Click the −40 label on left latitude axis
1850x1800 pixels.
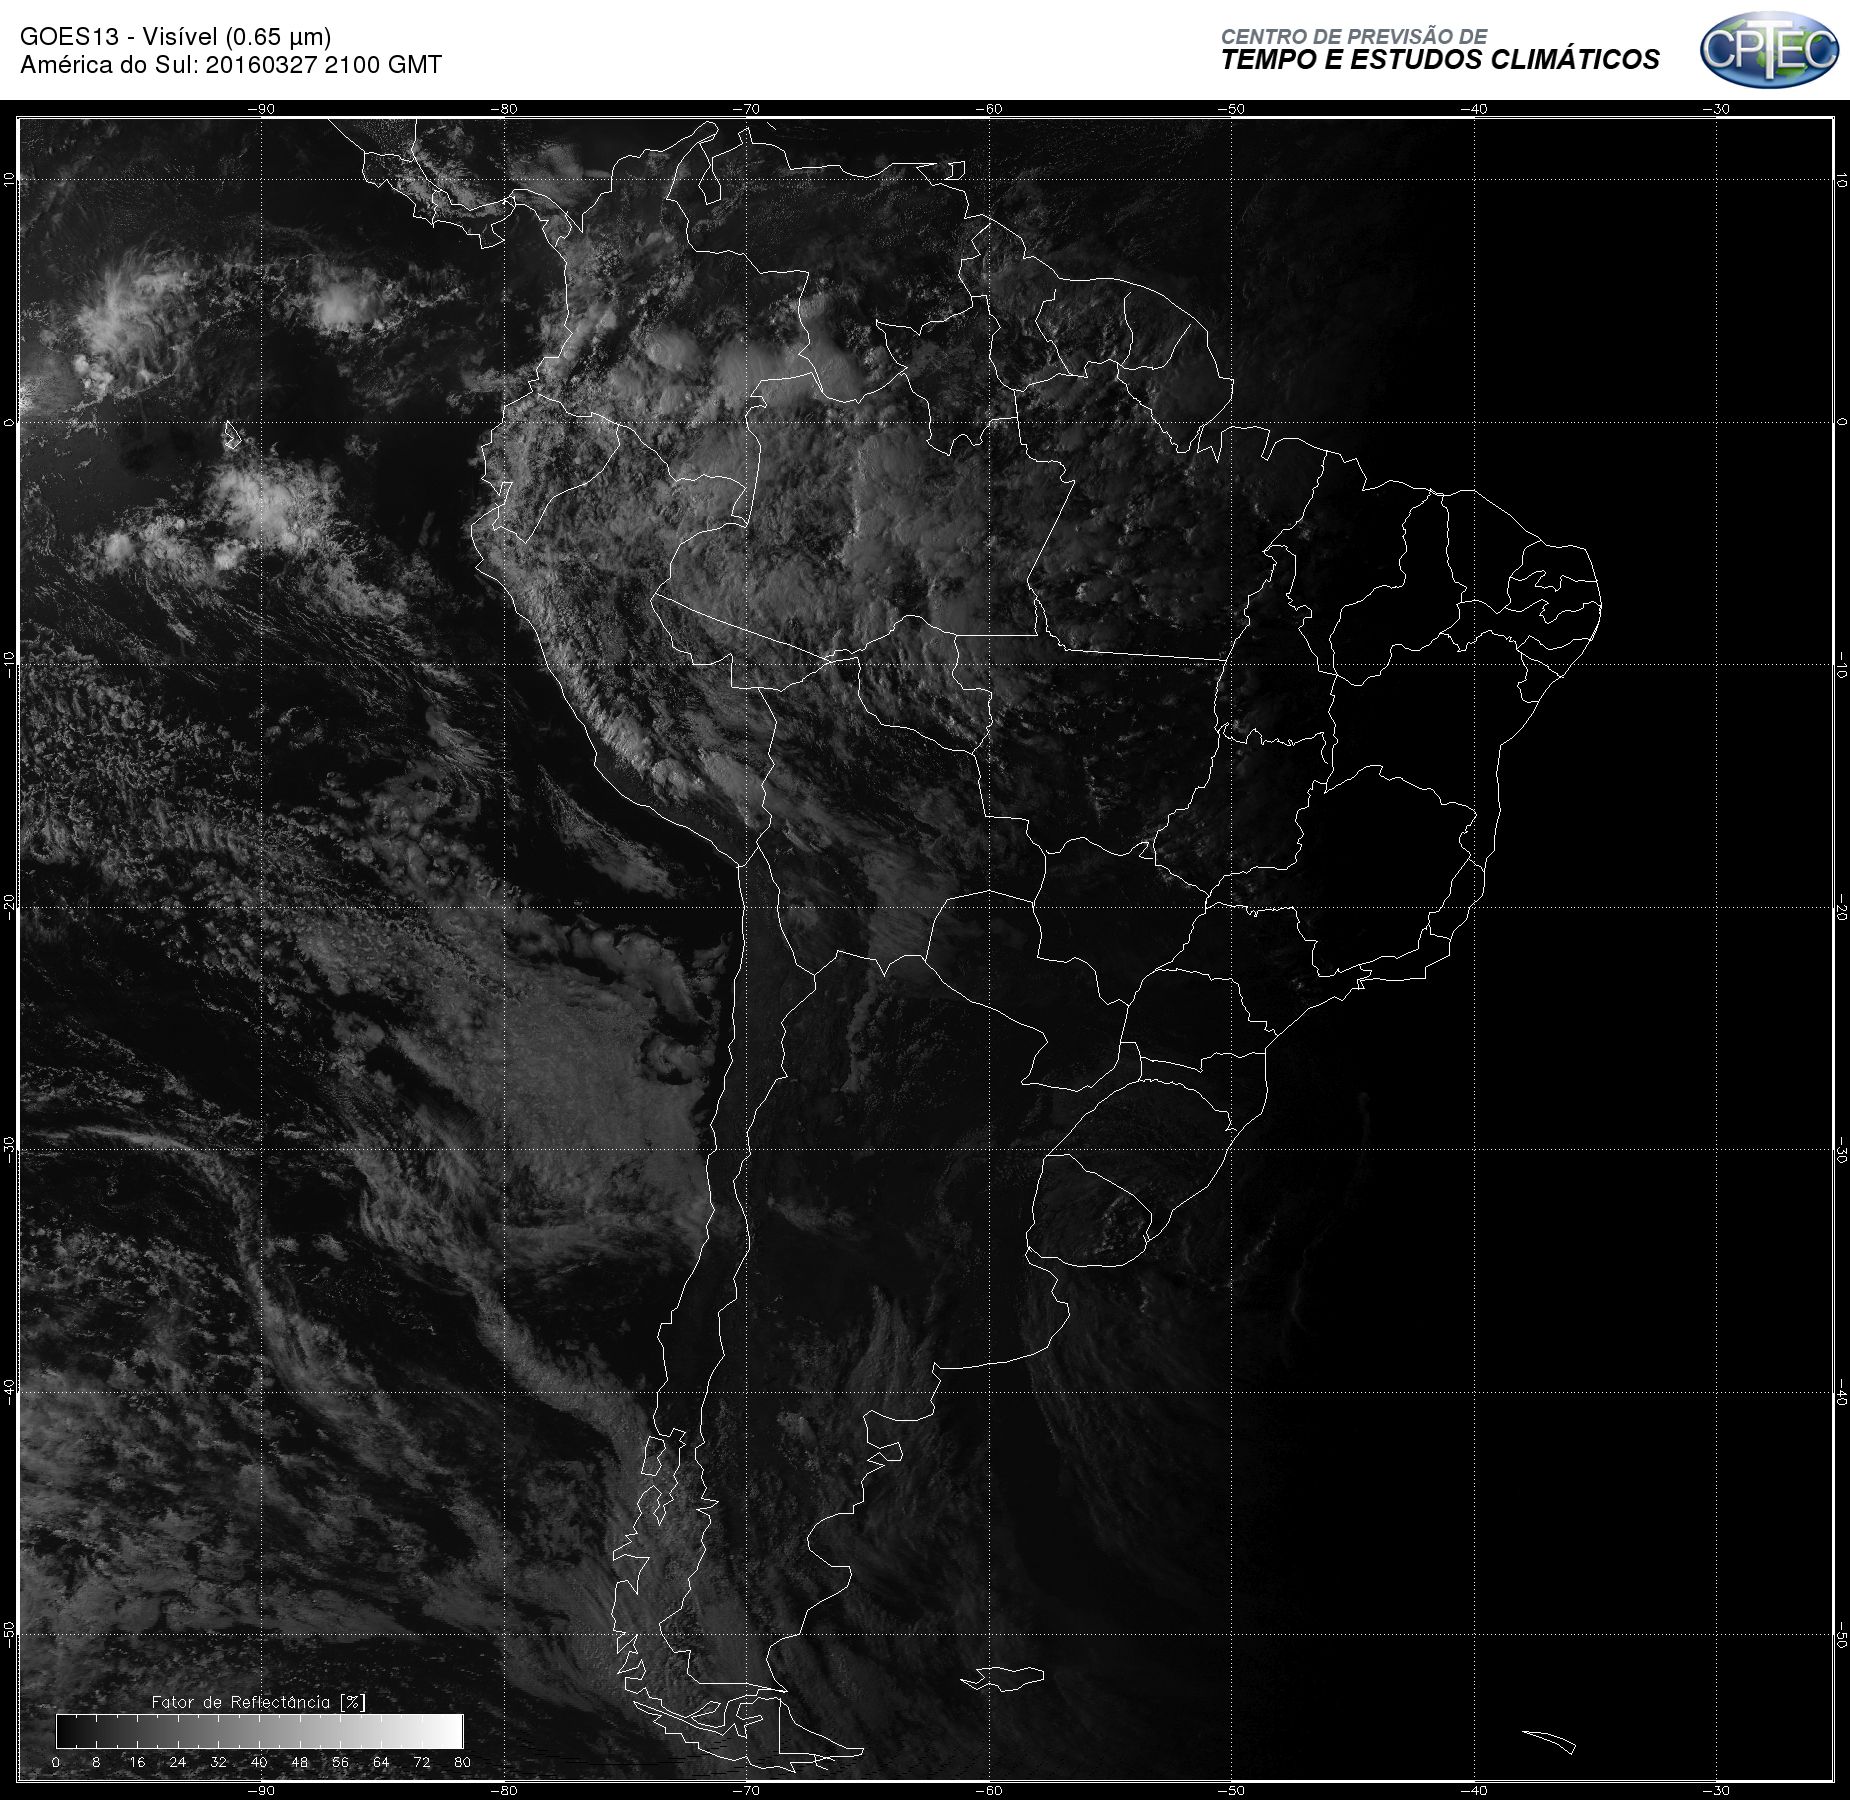pos(9,1392)
